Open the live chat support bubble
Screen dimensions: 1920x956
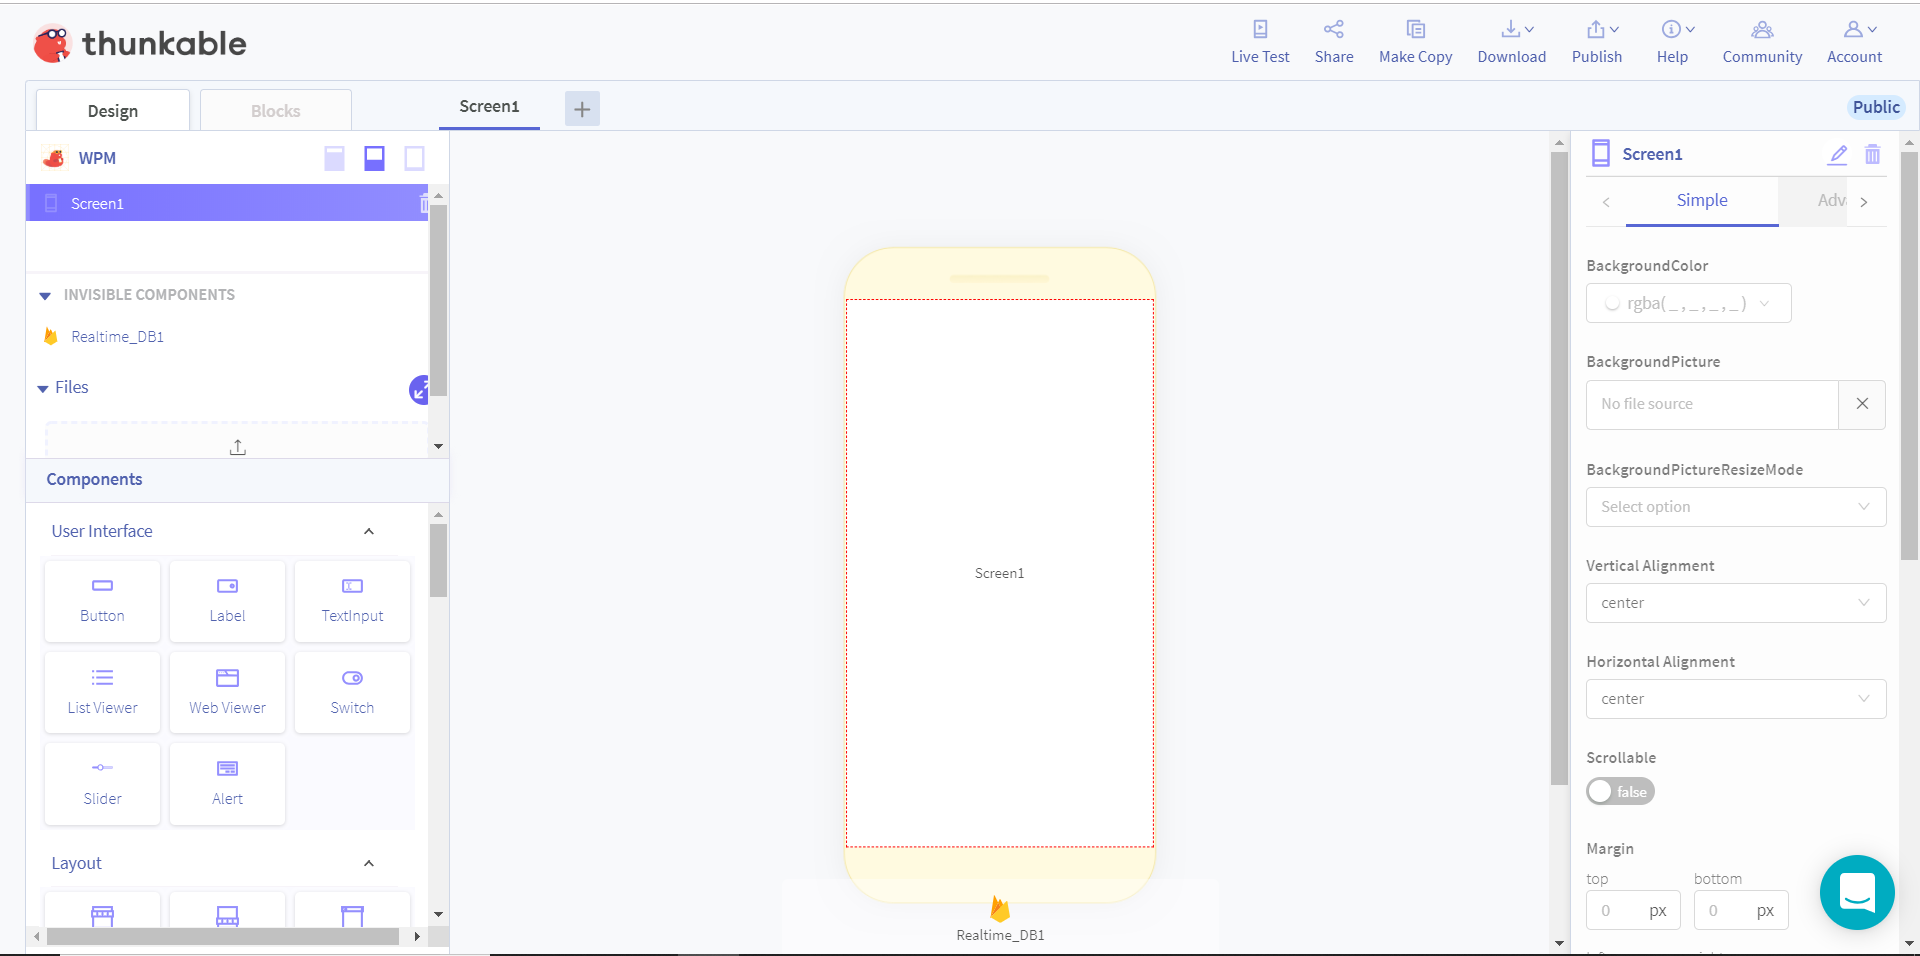[x=1857, y=892]
